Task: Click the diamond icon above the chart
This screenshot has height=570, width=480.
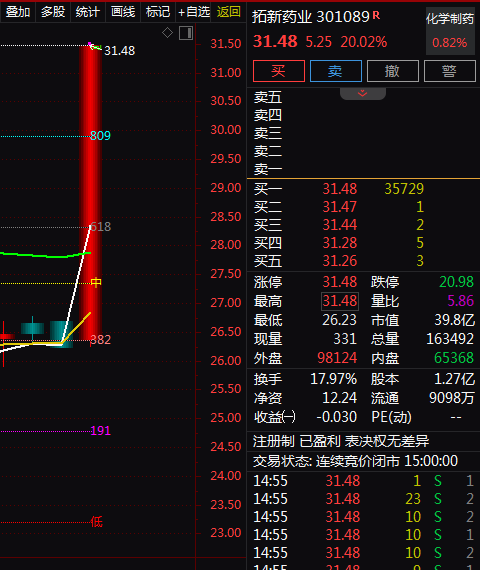Action: [x=167, y=33]
